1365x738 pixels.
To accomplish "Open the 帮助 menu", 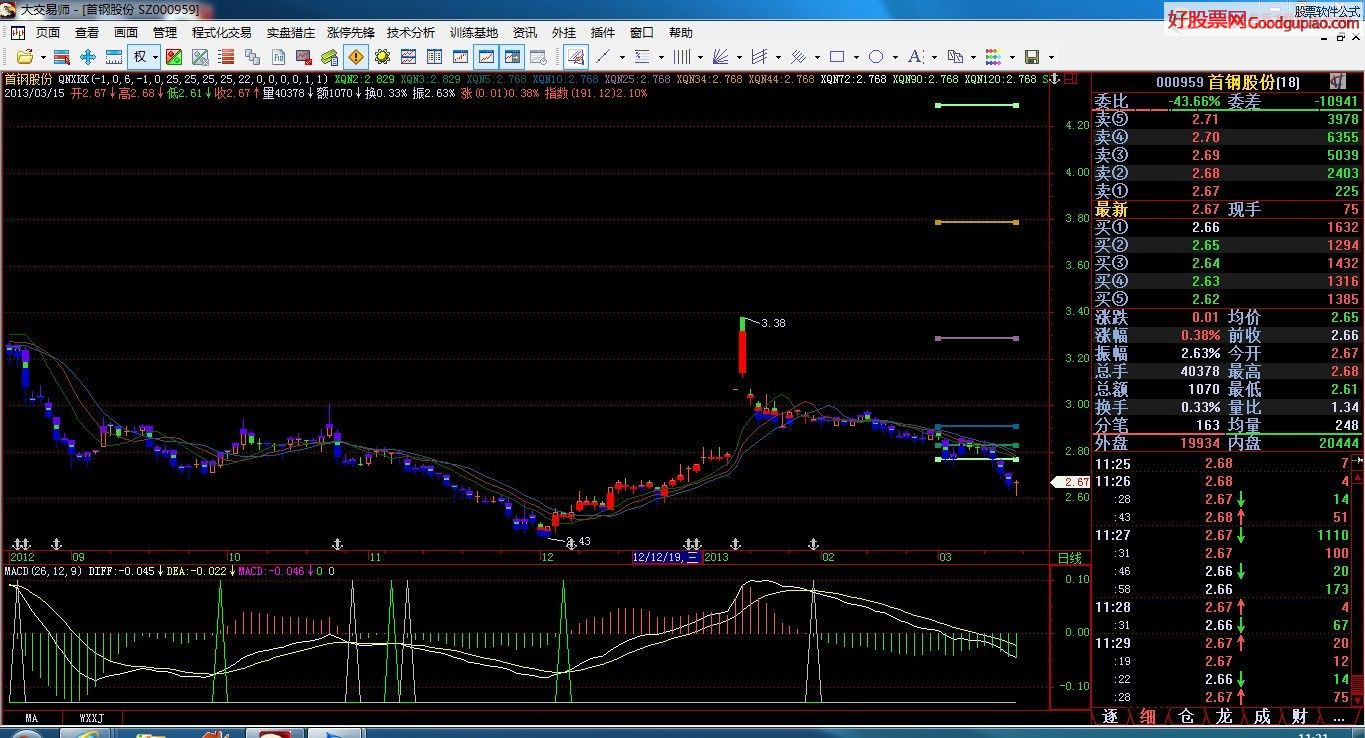I will coord(681,32).
